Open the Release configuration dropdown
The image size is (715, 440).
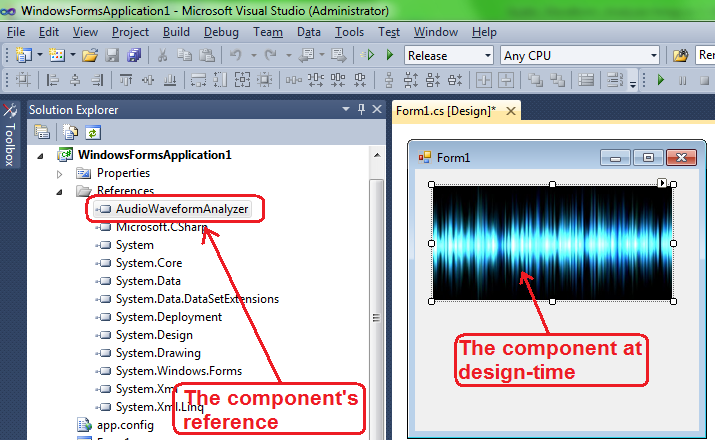tap(449, 56)
